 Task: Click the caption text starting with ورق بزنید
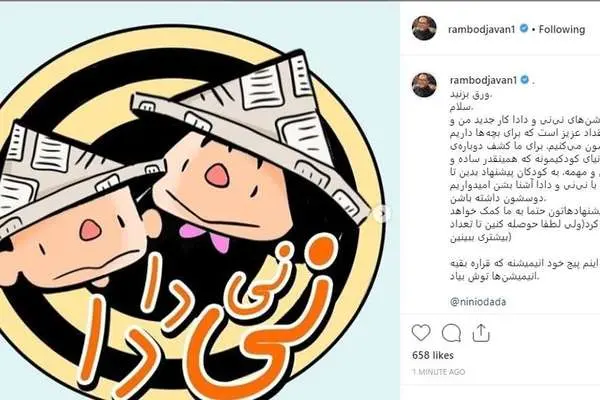[x=471, y=94]
